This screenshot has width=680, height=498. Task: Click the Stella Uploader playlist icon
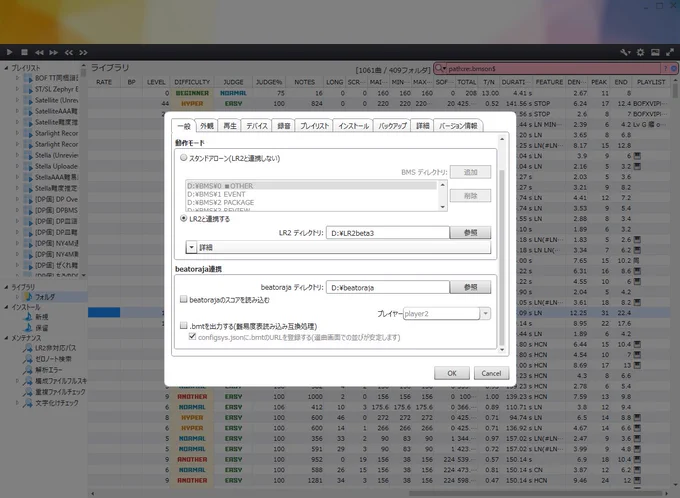28,166
